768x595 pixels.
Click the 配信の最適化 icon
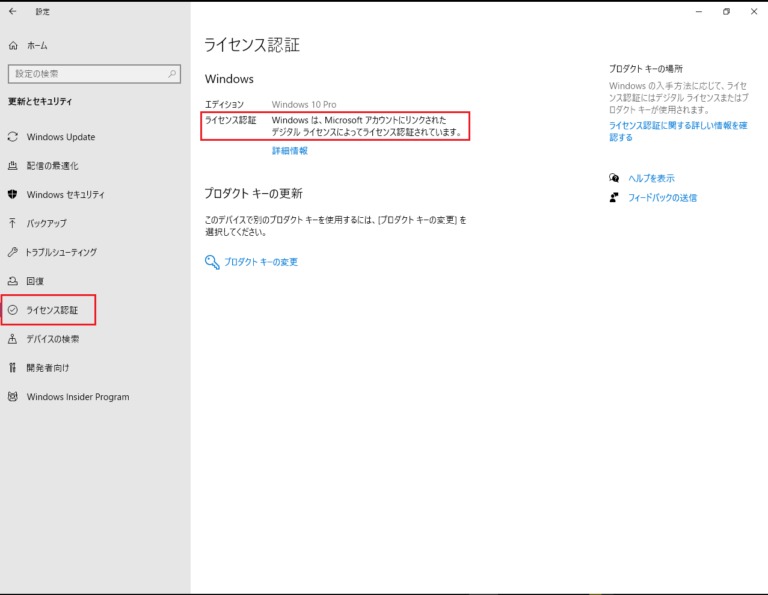point(13,166)
